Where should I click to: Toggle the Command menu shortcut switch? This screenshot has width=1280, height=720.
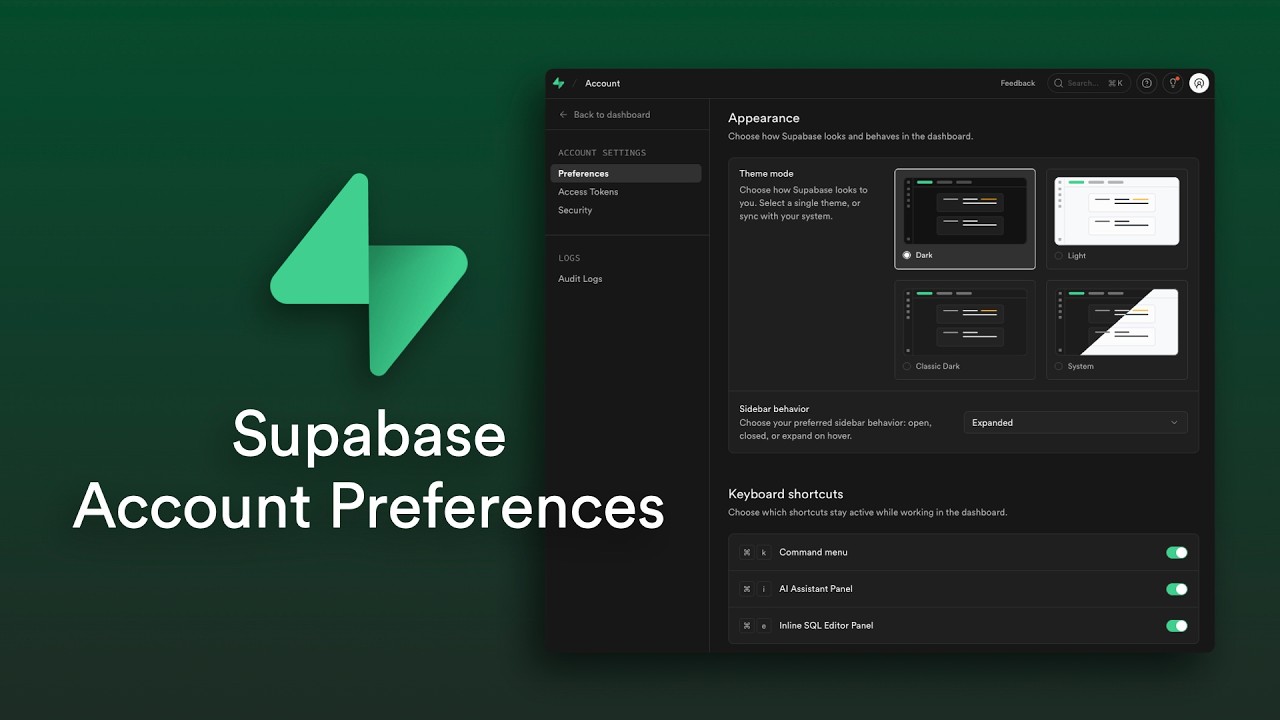click(1177, 552)
